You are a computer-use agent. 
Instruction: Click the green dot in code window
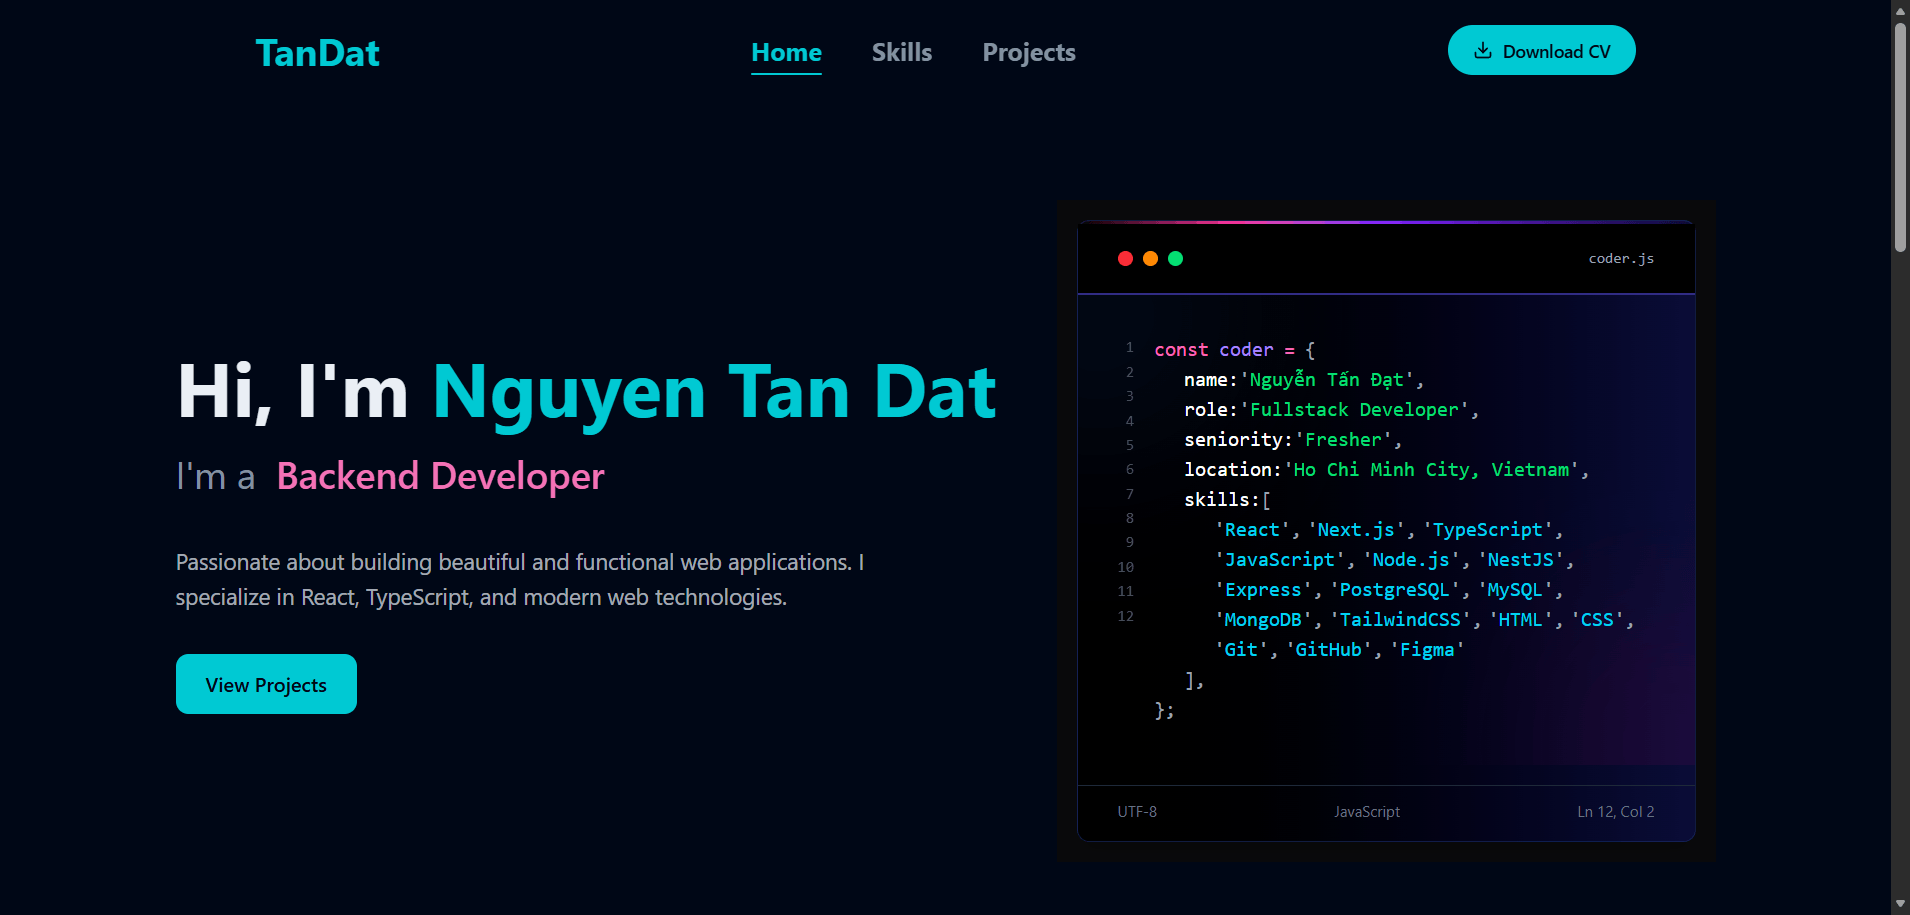pos(1175,259)
